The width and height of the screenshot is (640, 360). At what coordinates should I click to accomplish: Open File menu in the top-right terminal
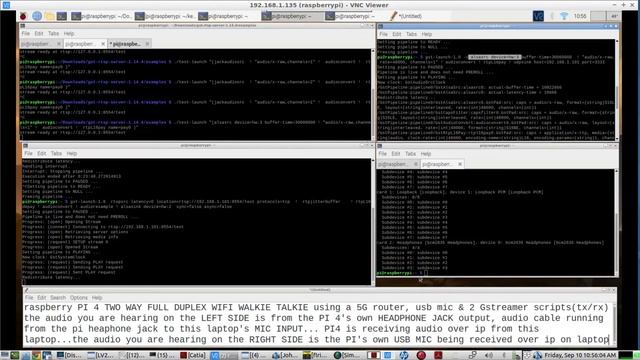point(383,34)
